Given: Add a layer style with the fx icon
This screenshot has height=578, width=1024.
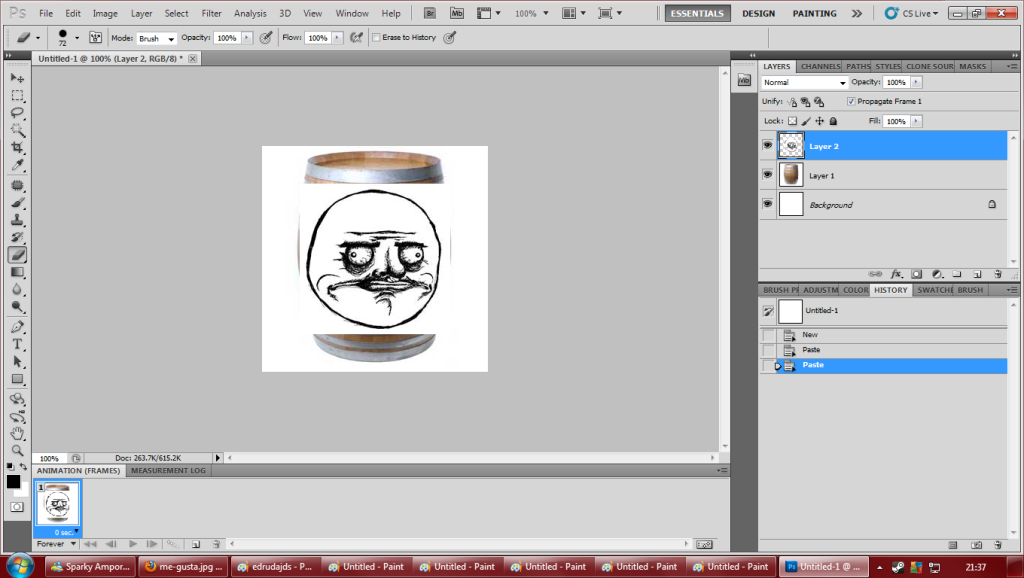Looking at the screenshot, I should click(x=897, y=274).
